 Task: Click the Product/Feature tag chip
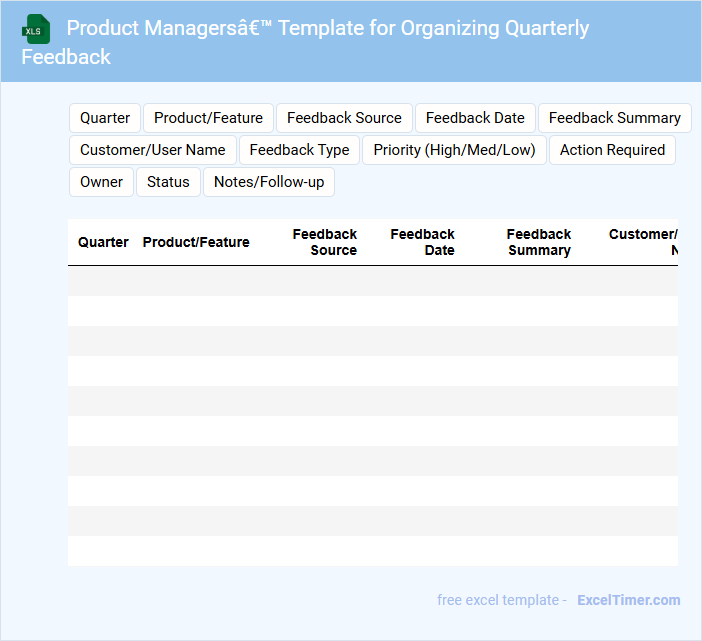click(x=208, y=118)
